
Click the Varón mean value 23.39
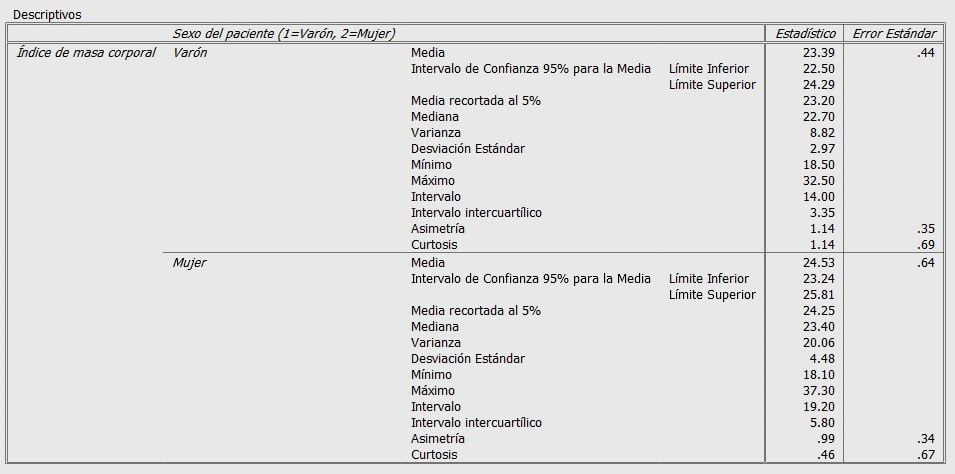(818, 52)
